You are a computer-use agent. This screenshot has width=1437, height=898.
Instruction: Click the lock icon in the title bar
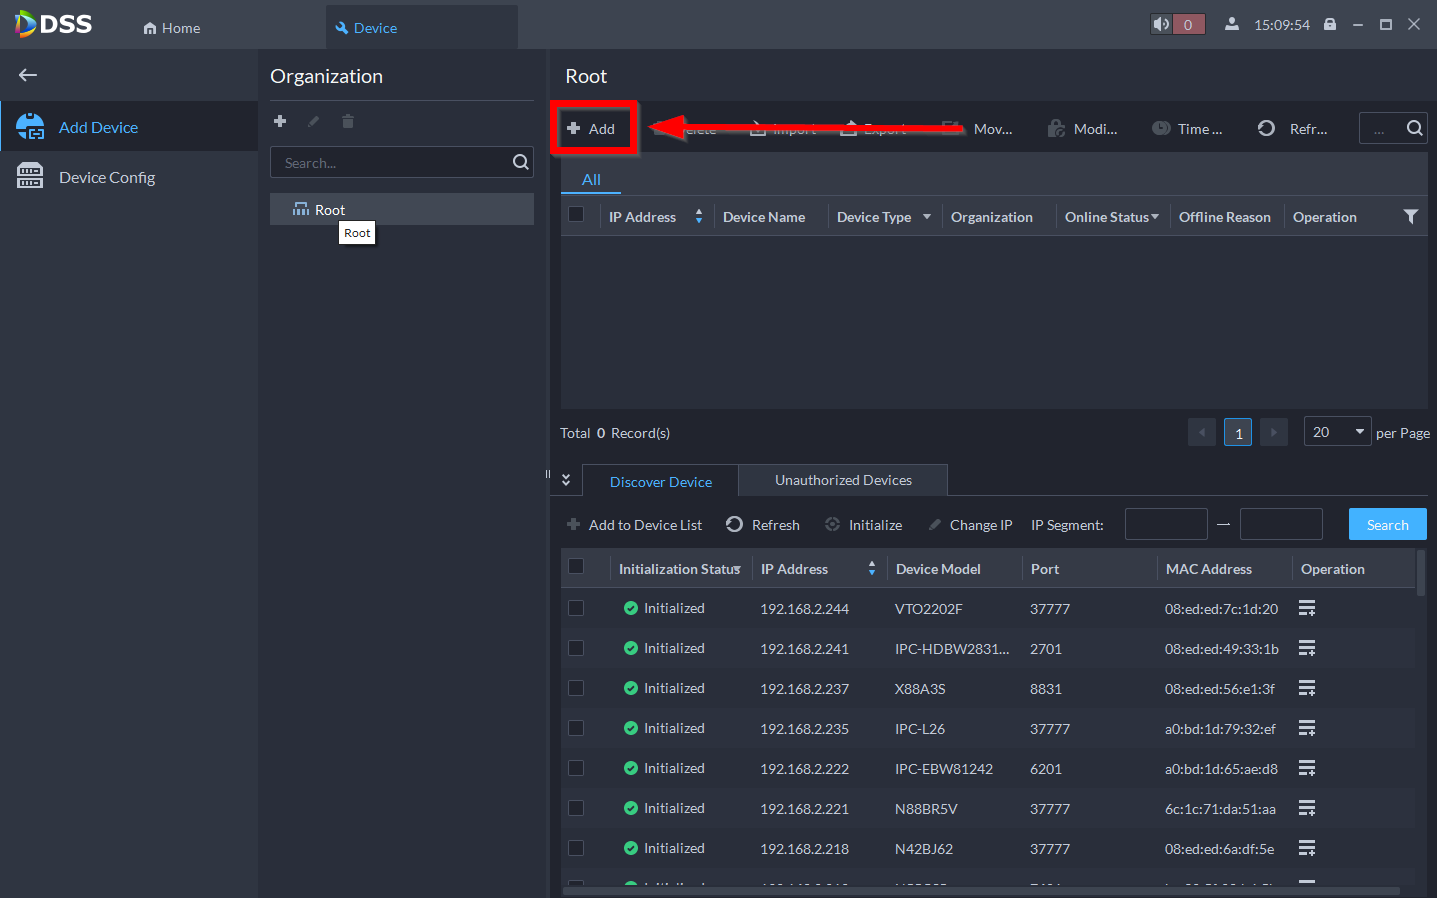(x=1330, y=24)
